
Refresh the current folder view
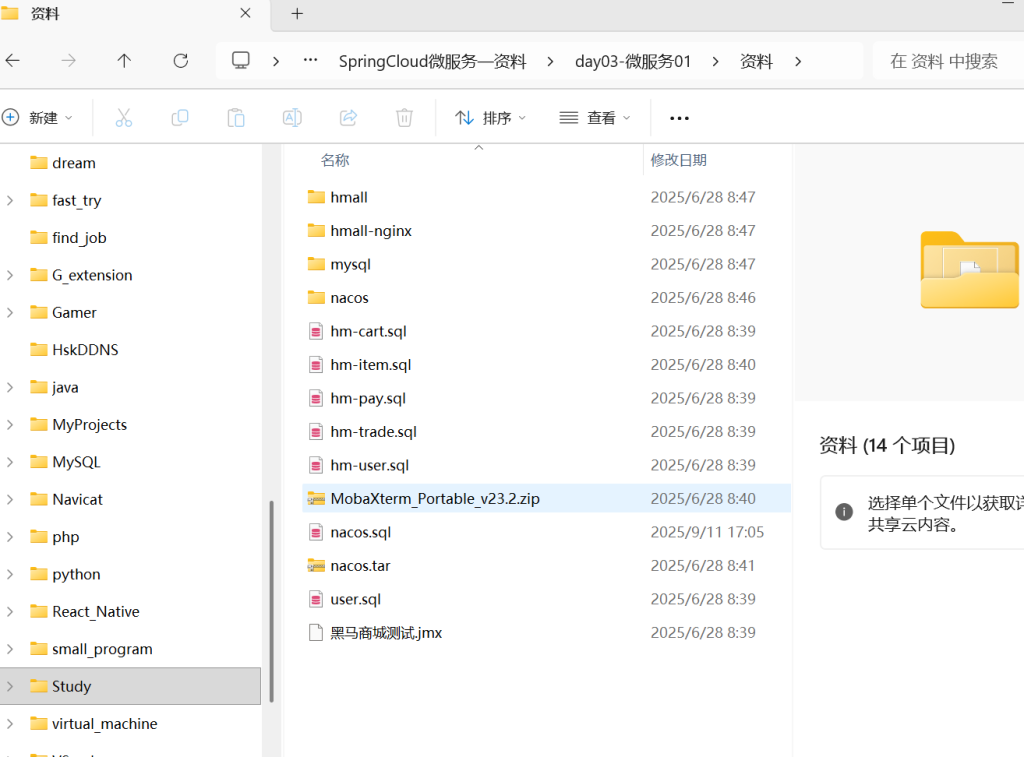tap(180, 61)
